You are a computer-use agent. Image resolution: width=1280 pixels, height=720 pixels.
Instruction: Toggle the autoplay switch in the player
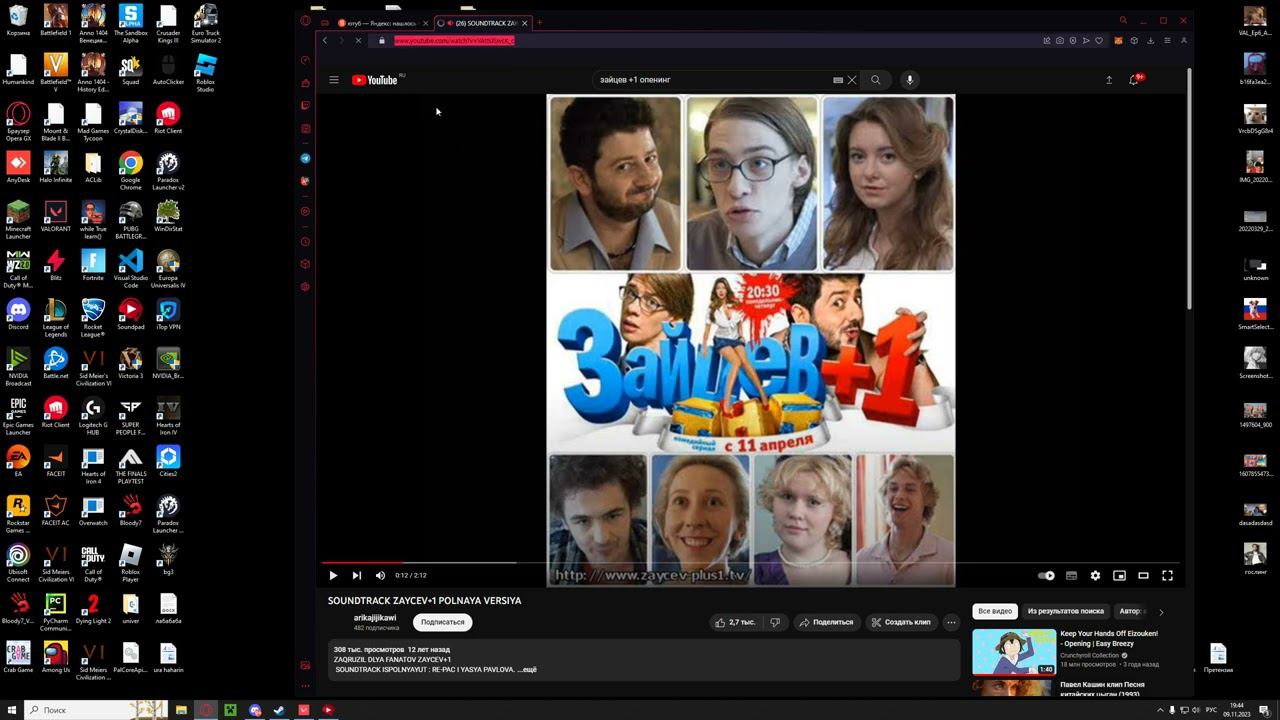point(1046,575)
